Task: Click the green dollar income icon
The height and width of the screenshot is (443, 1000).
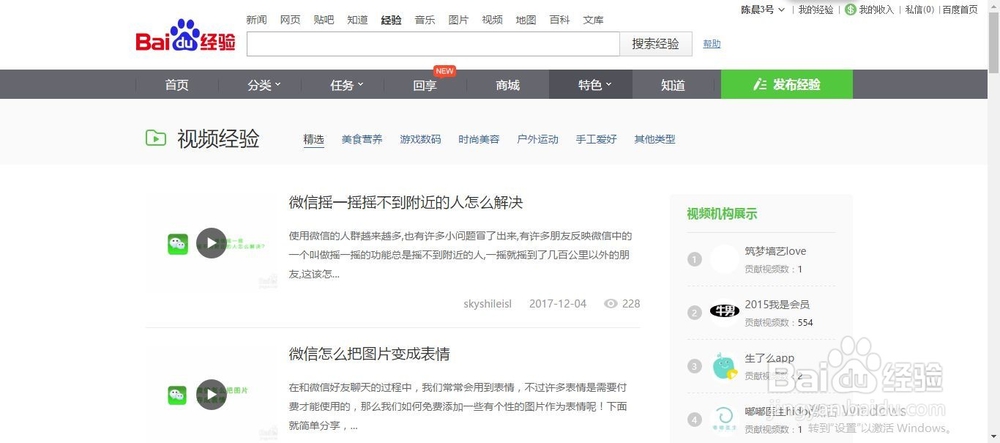Action: (850, 10)
